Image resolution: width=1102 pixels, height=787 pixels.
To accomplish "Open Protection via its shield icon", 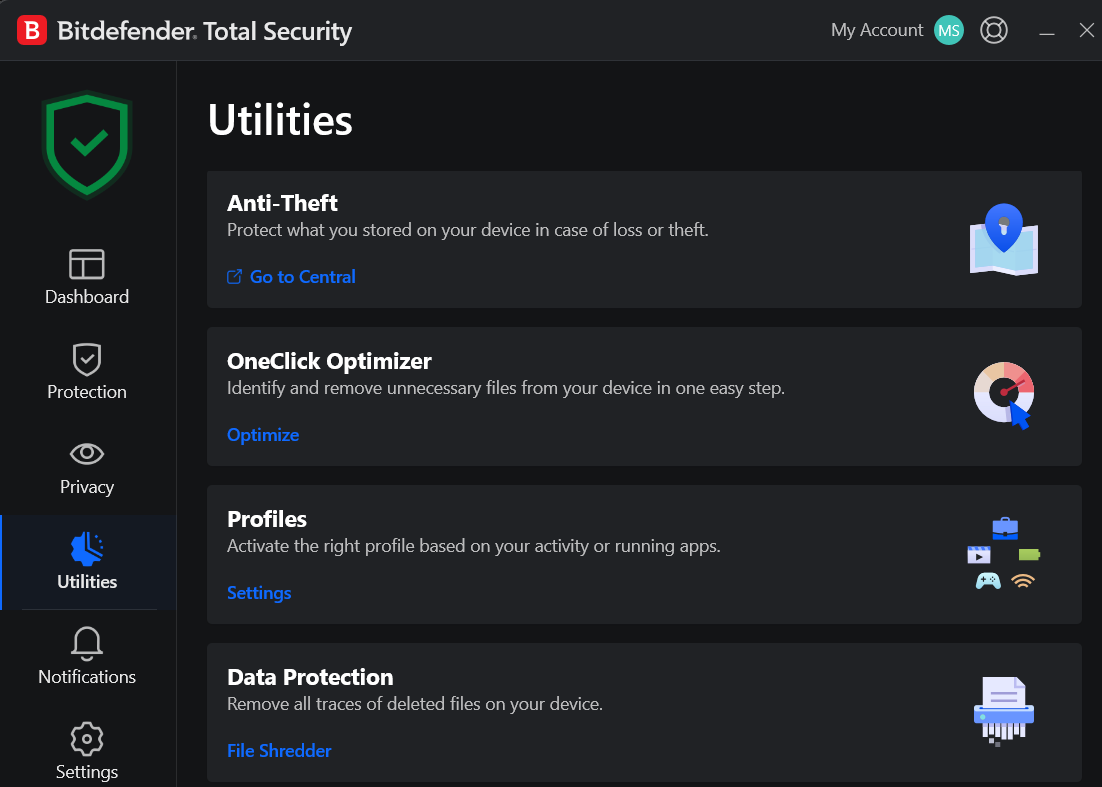I will tap(87, 360).
